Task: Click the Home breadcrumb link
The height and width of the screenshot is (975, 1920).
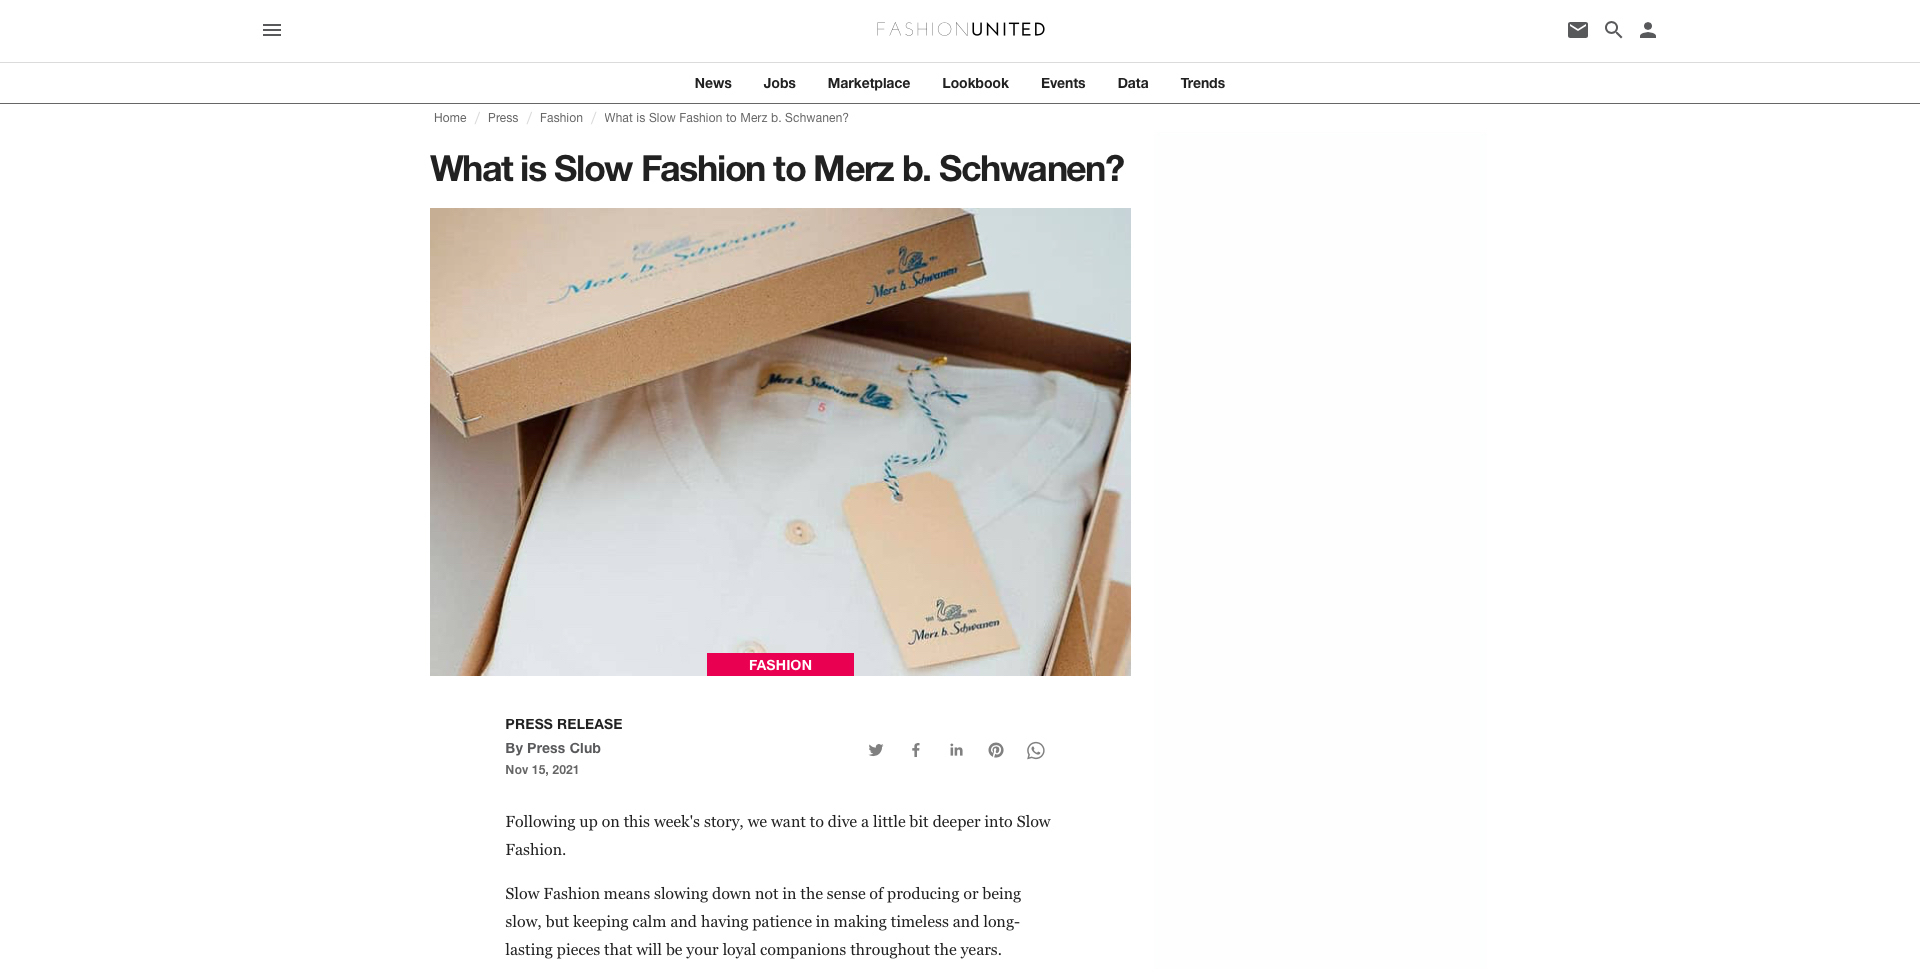Action: pyautogui.click(x=450, y=118)
